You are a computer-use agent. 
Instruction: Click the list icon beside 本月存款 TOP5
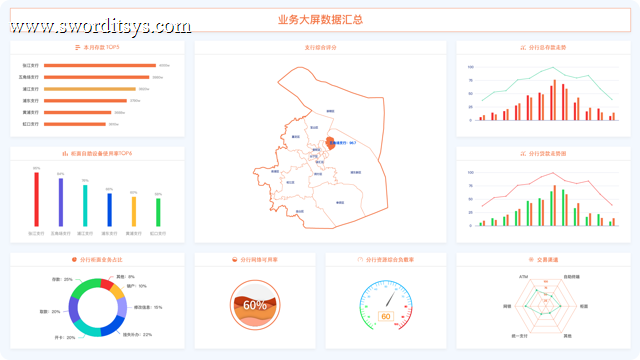point(78,48)
